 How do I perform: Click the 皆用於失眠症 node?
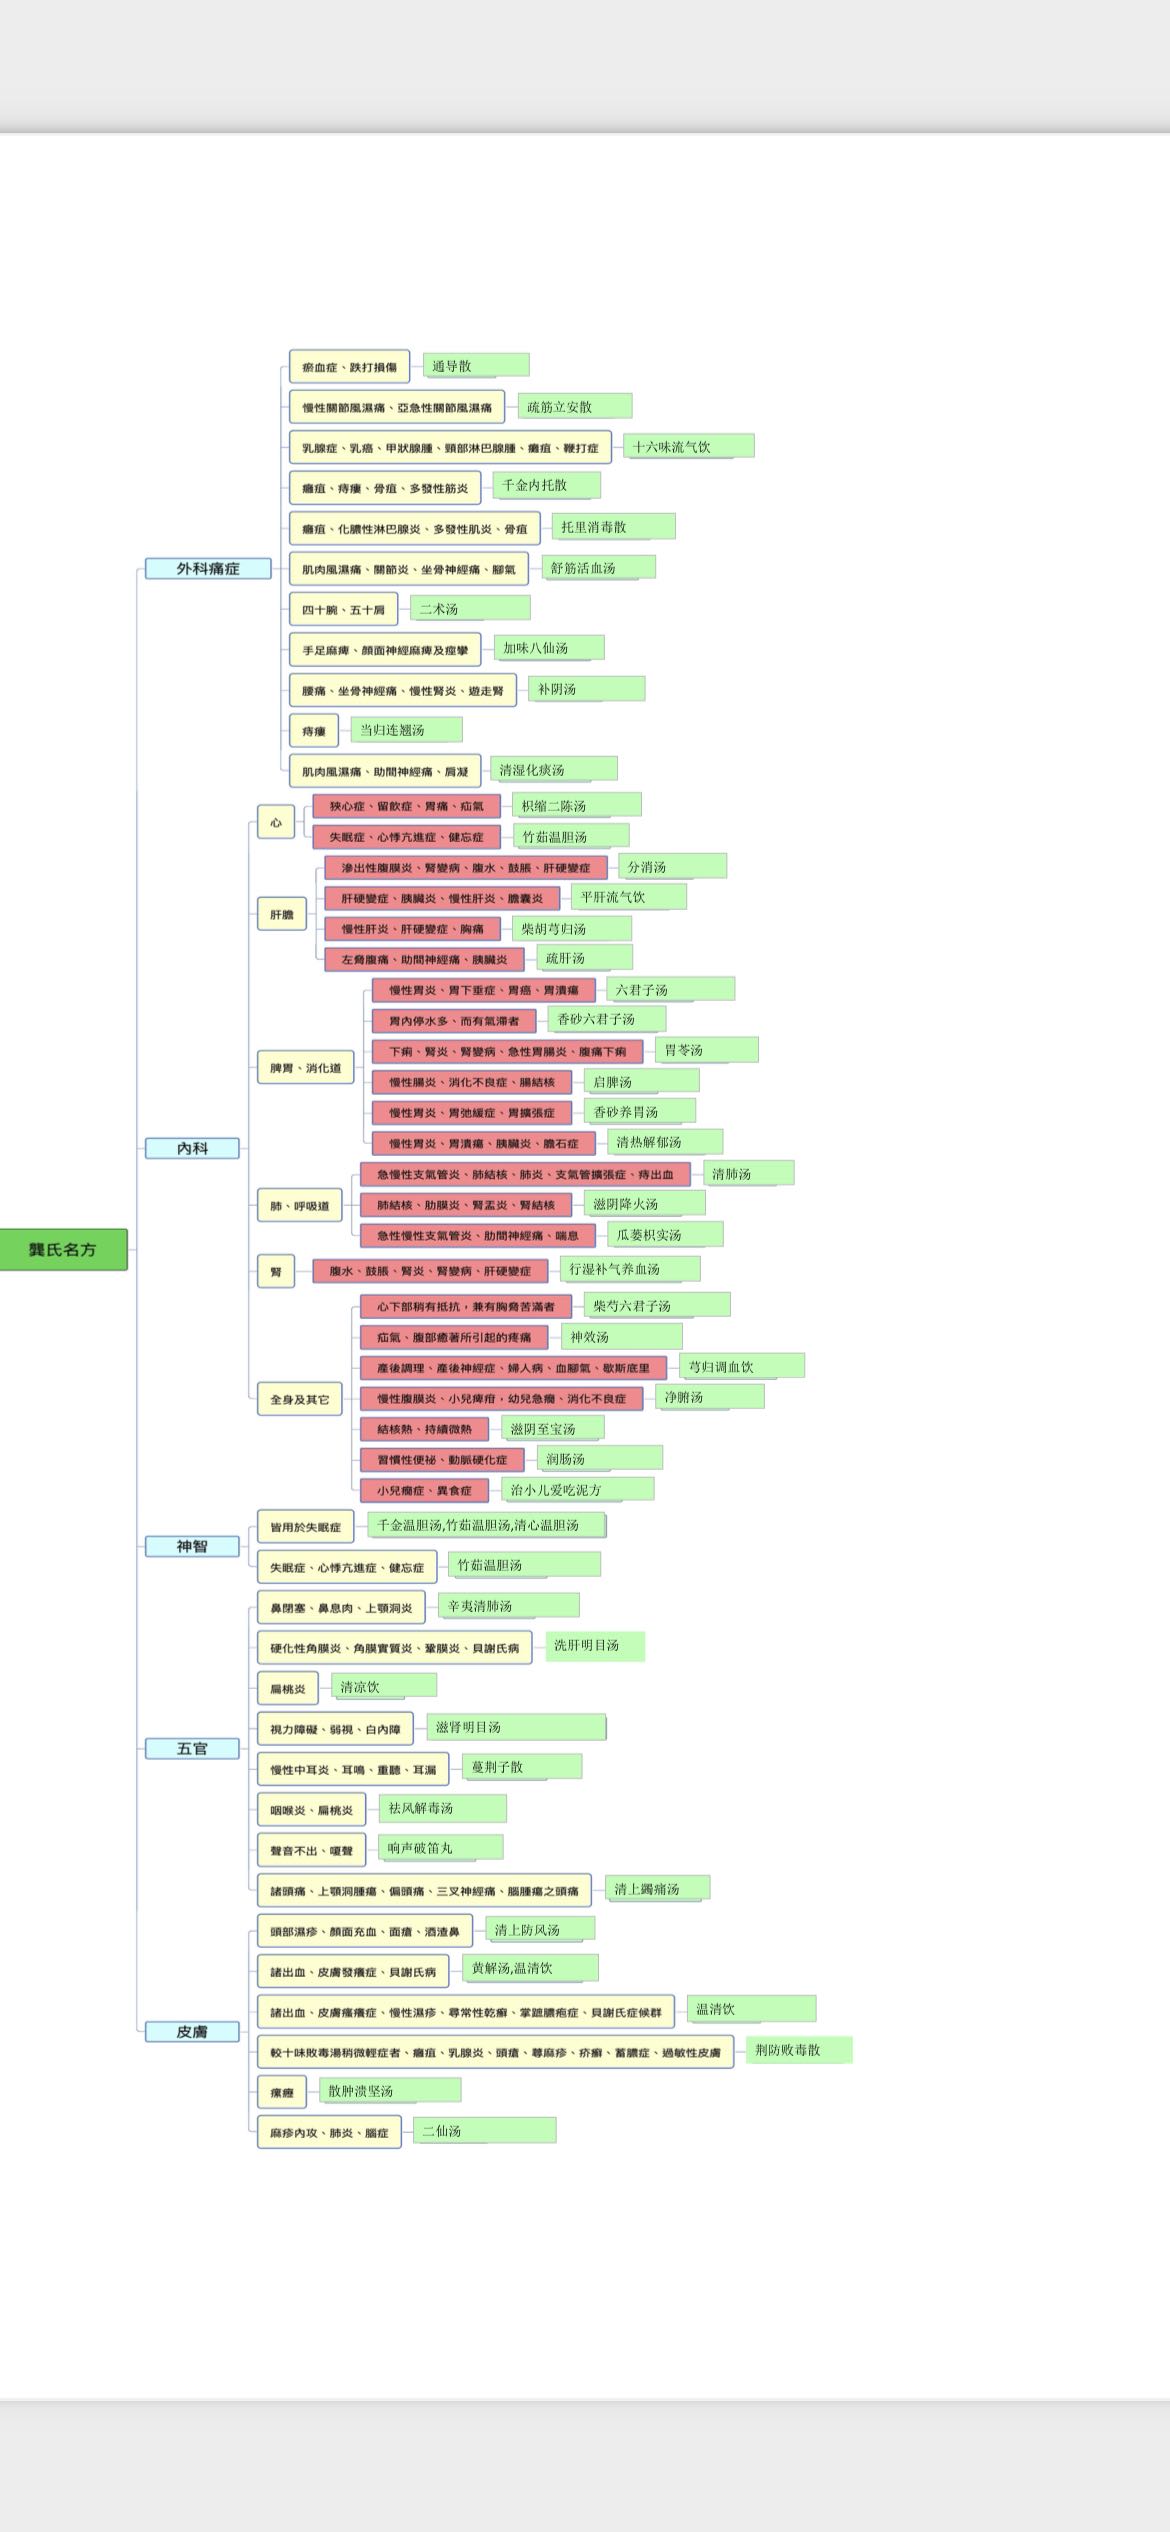click(x=305, y=1527)
